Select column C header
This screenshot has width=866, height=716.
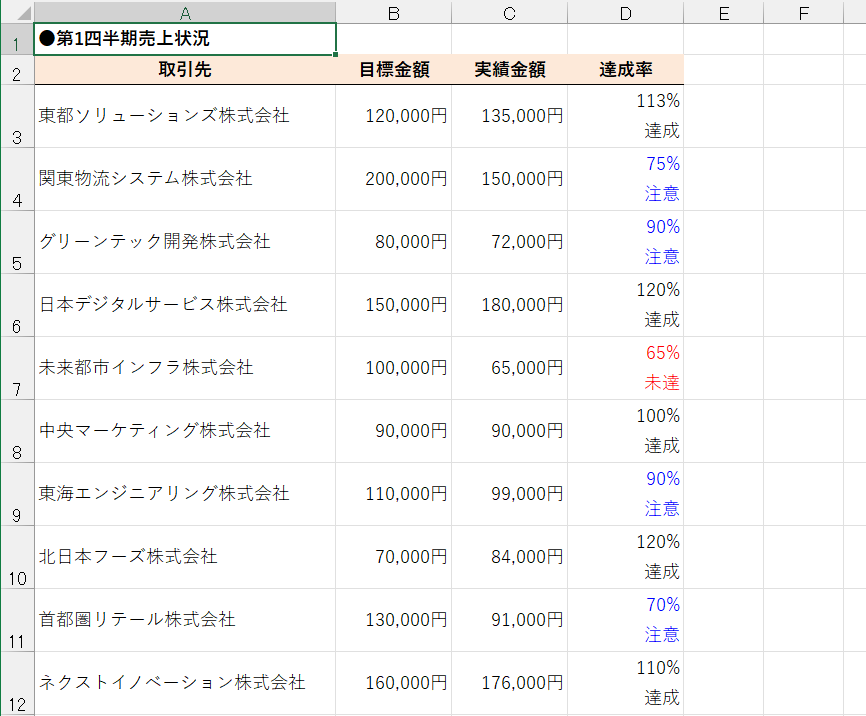pyautogui.click(x=509, y=12)
